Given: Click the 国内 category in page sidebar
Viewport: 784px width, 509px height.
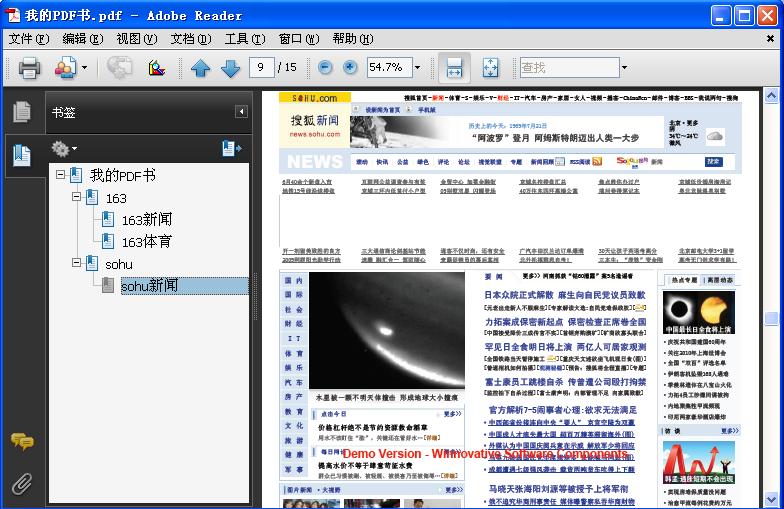Looking at the screenshot, I should point(294,280).
